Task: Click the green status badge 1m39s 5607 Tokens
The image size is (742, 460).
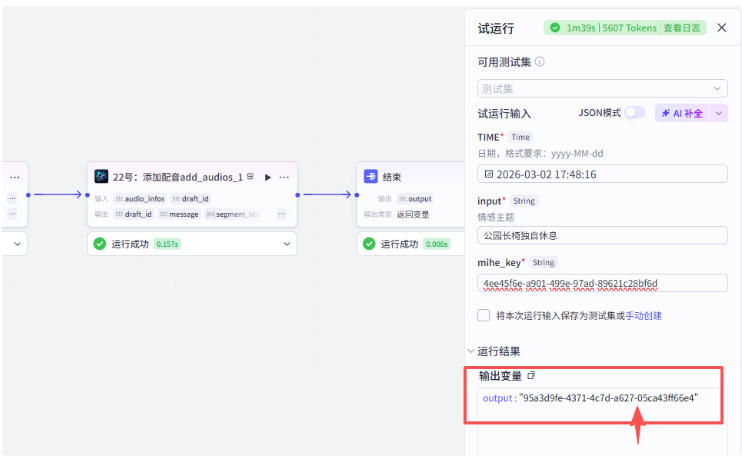Action: 625,28
